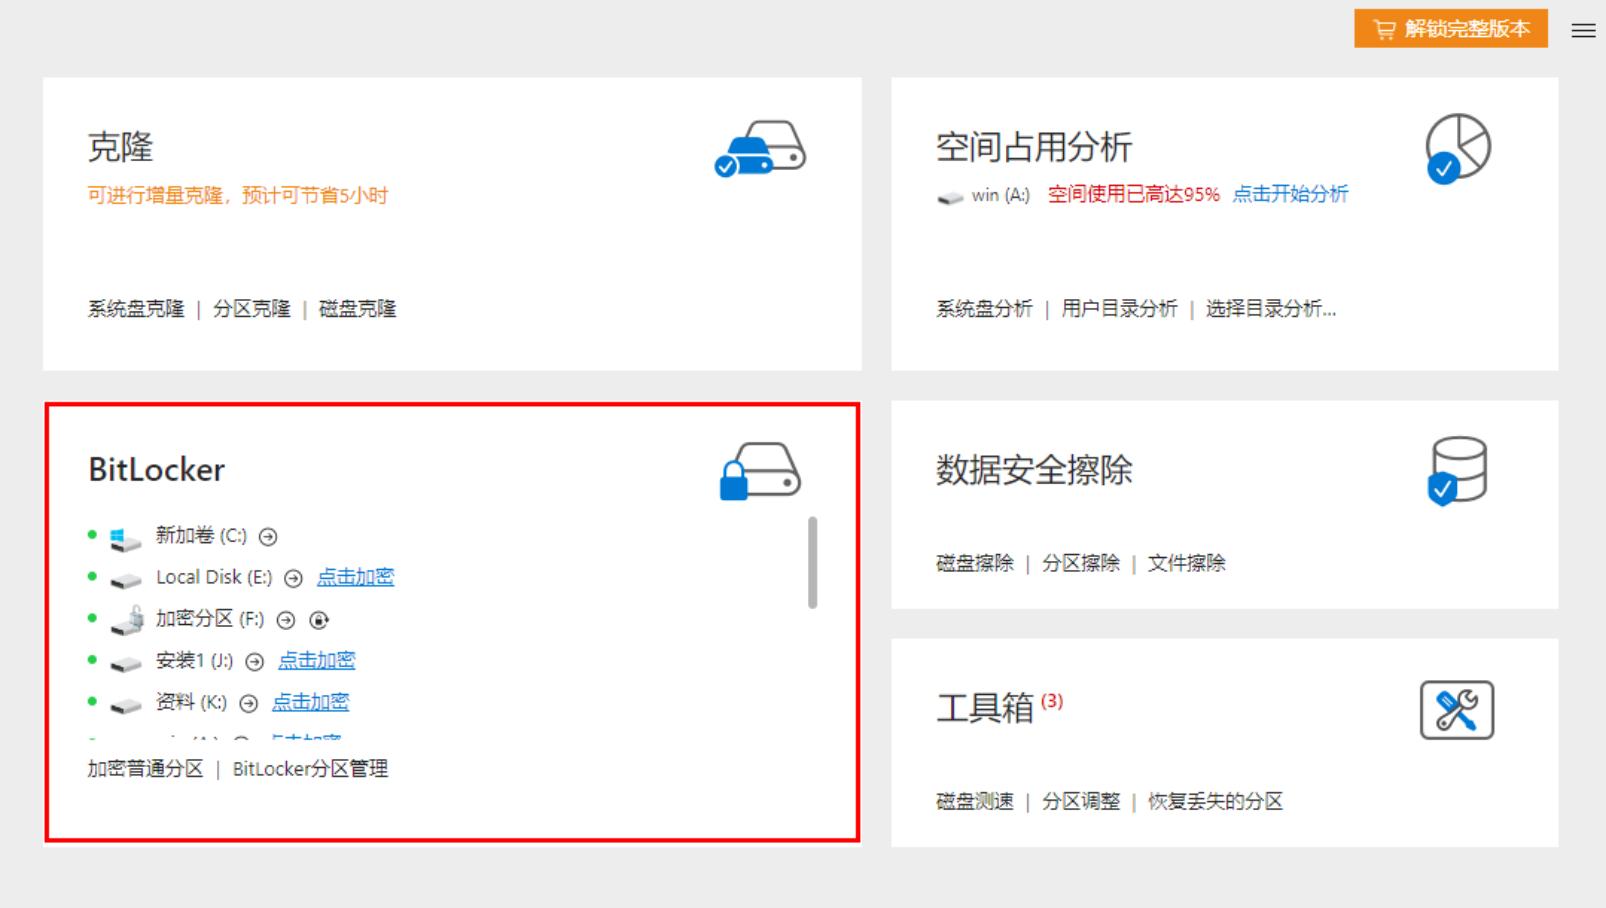The image size is (1606, 908).
Task: Open 选择目录分析 menu option
Action: coord(1271,309)
